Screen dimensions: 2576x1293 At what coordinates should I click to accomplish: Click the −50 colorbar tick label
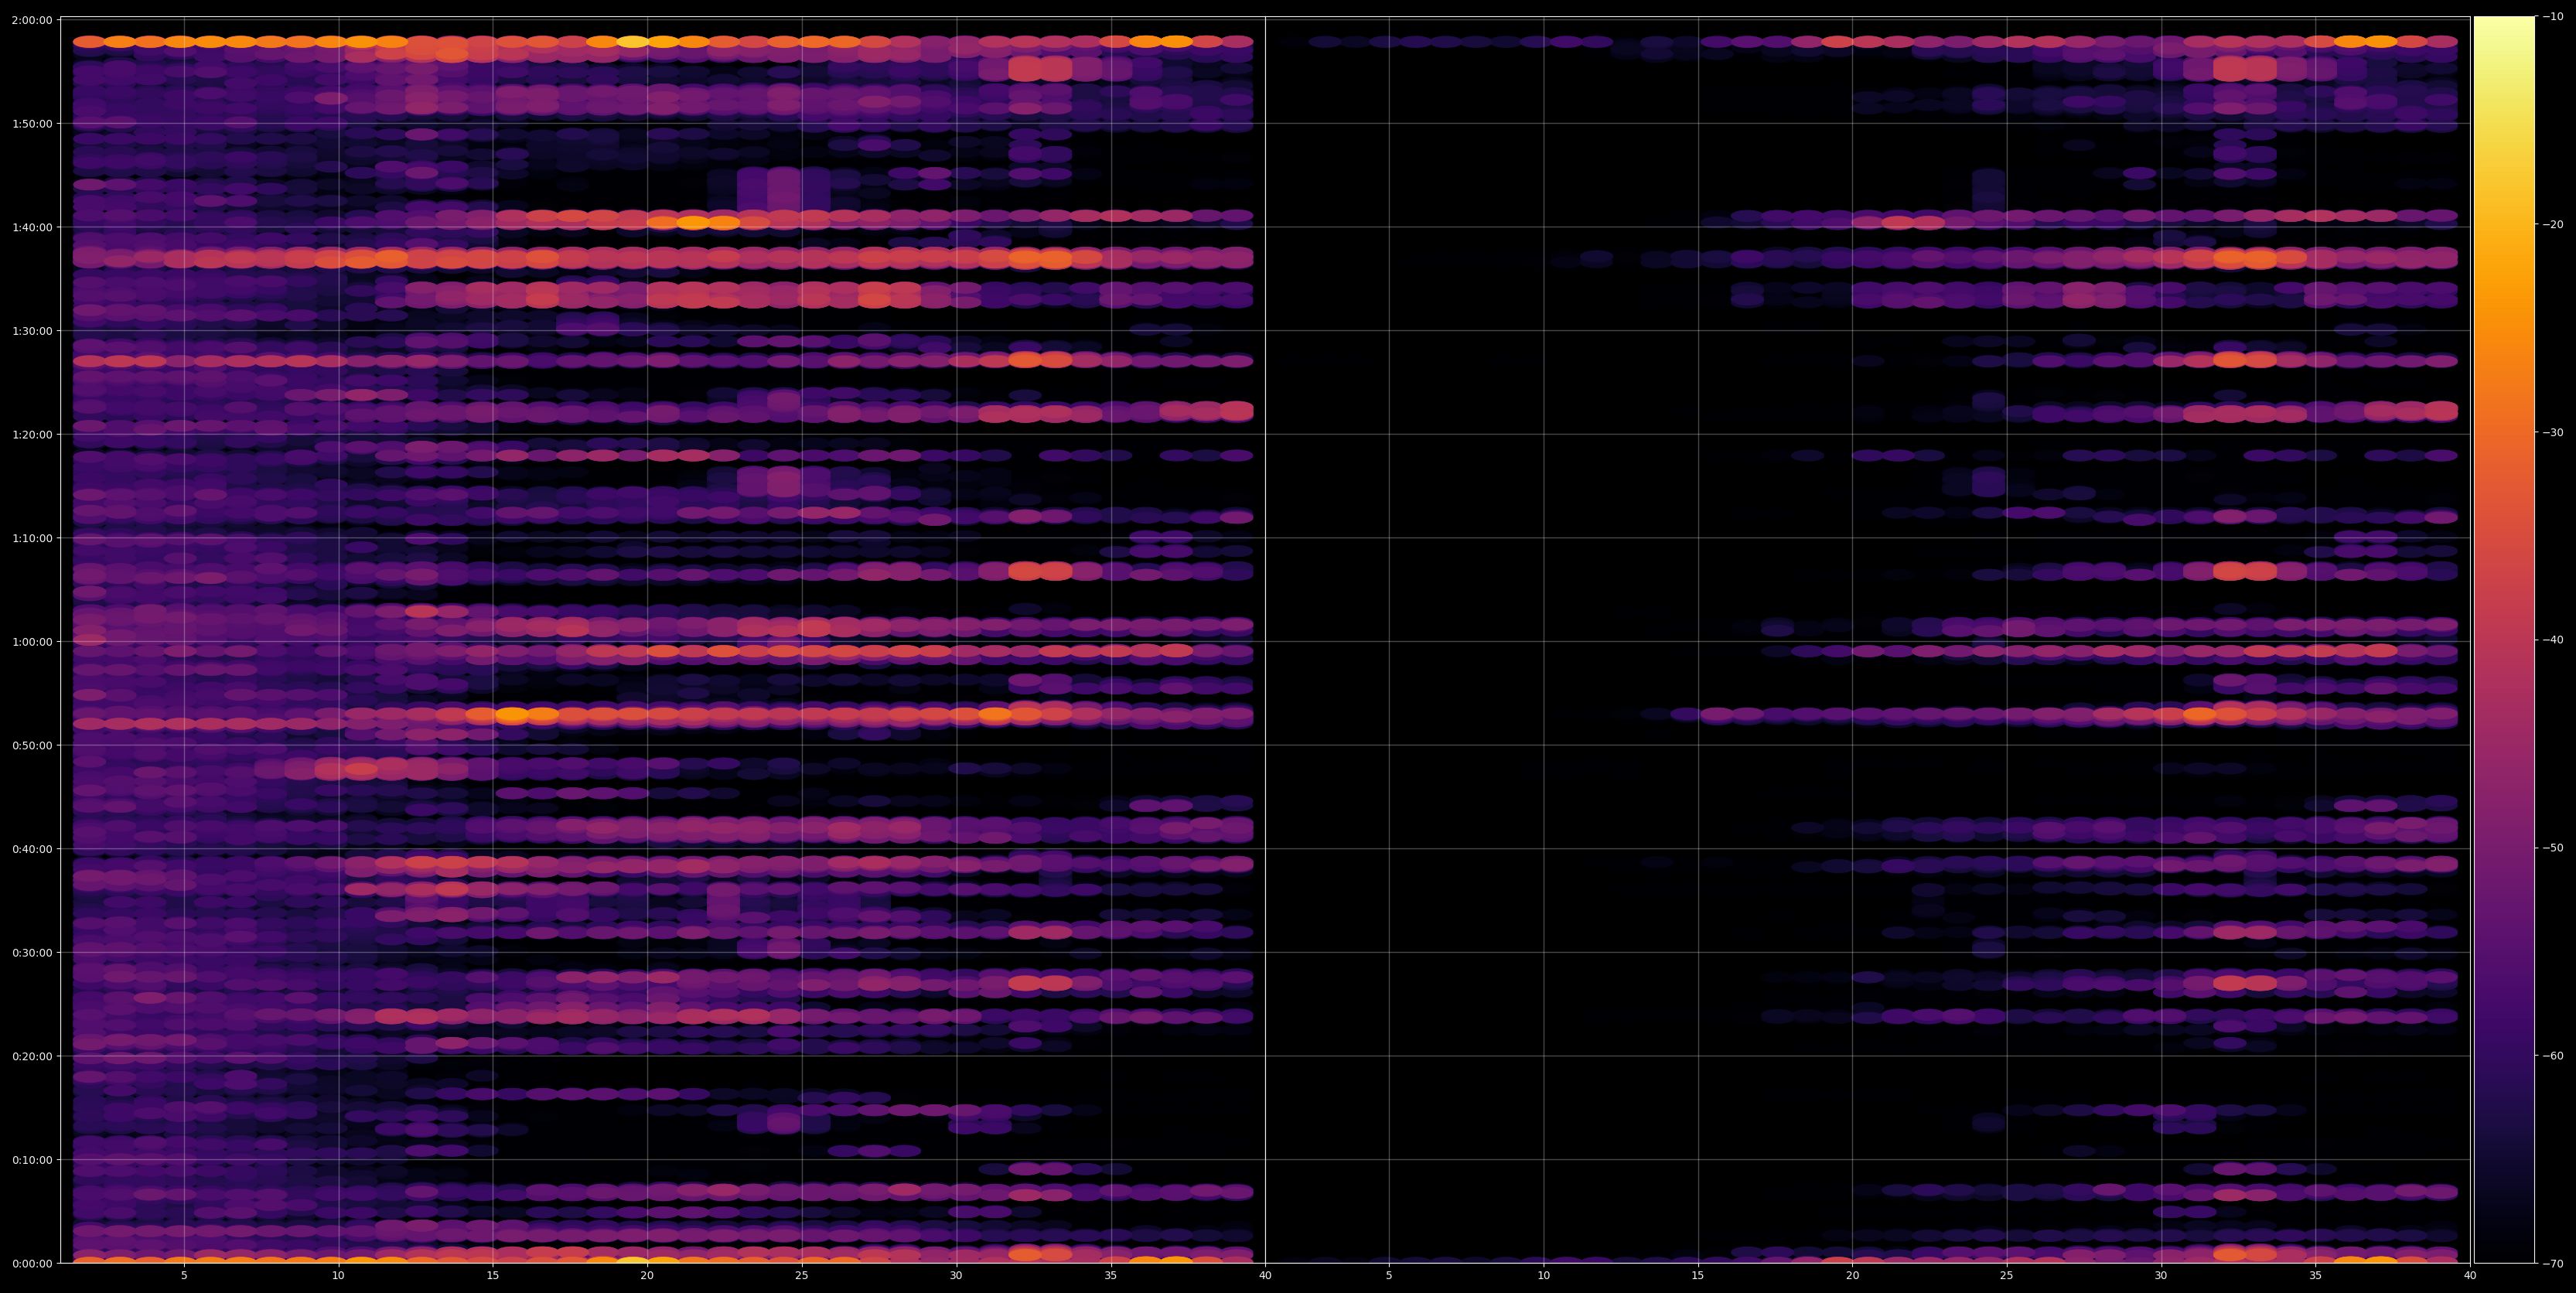[x=2553, y=848]
